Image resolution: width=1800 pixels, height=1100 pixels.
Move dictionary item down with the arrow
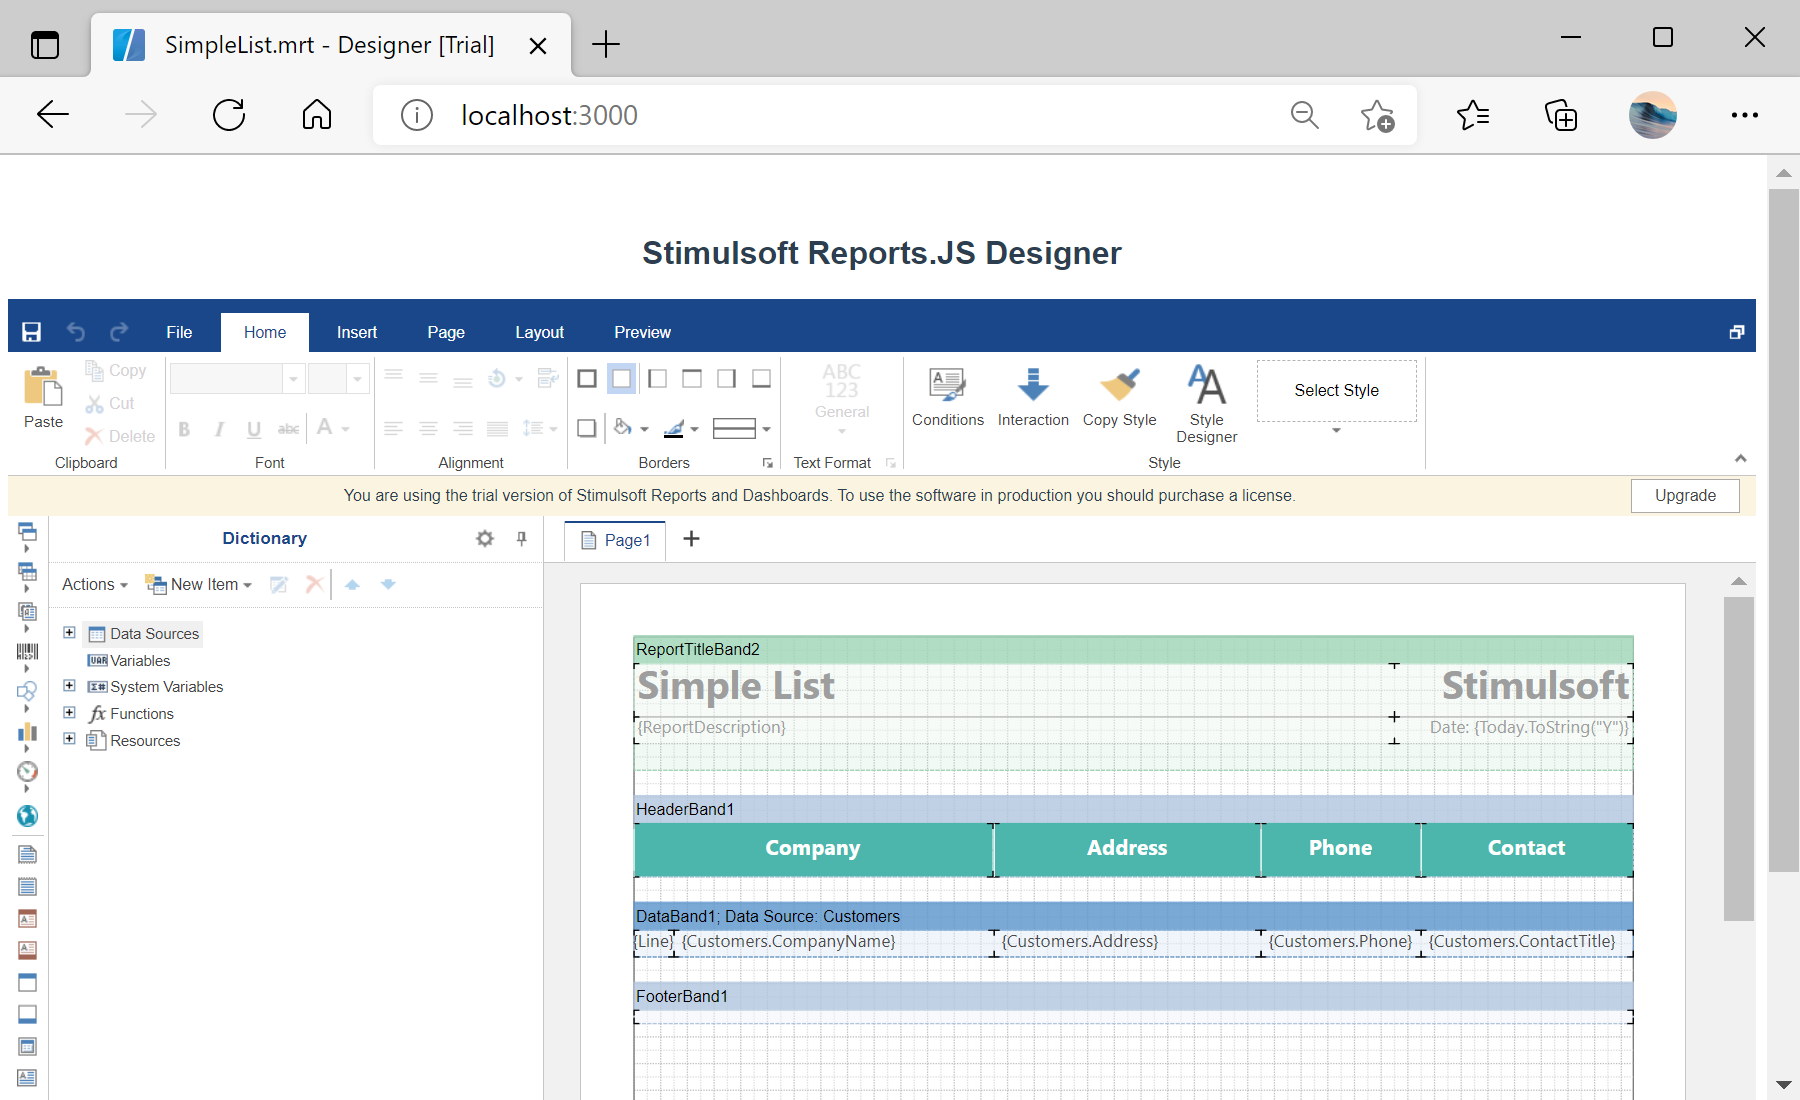388,584
